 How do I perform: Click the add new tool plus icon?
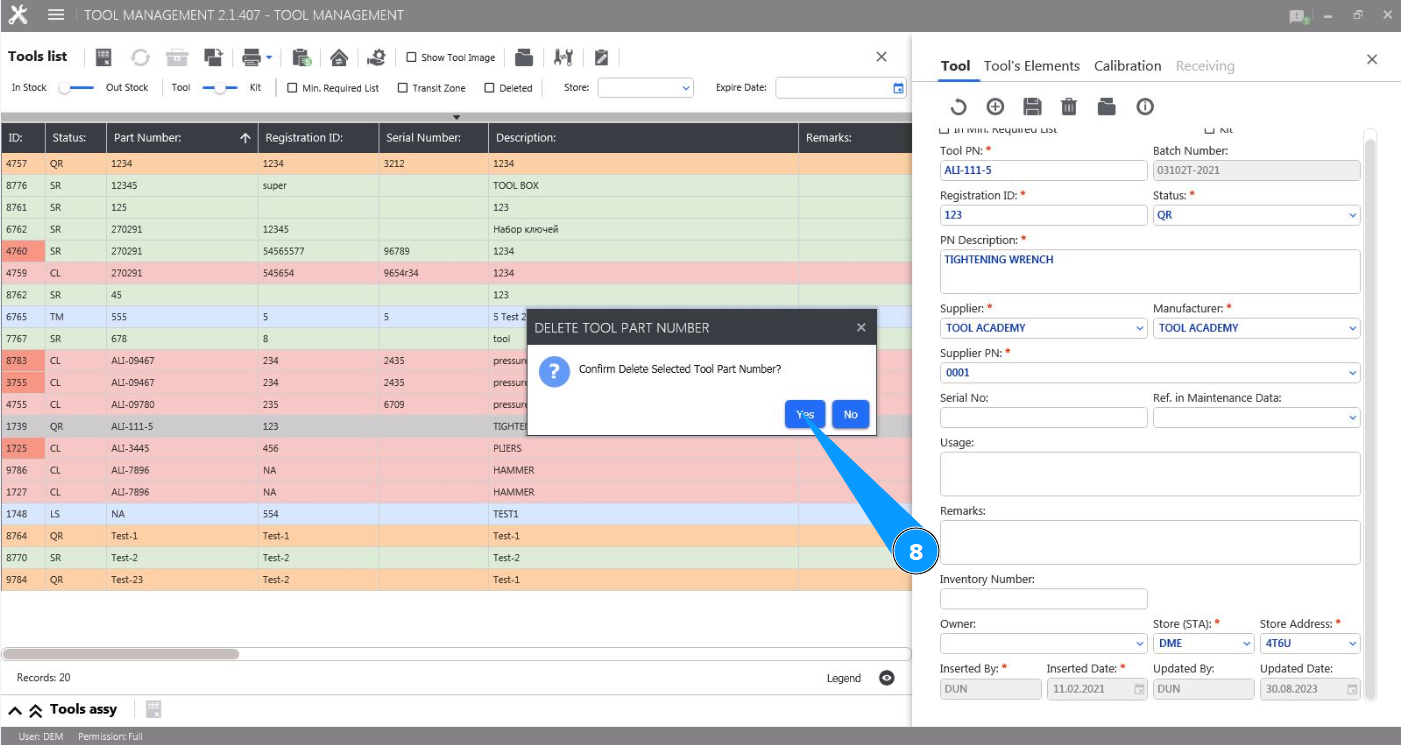pos(995,107)
